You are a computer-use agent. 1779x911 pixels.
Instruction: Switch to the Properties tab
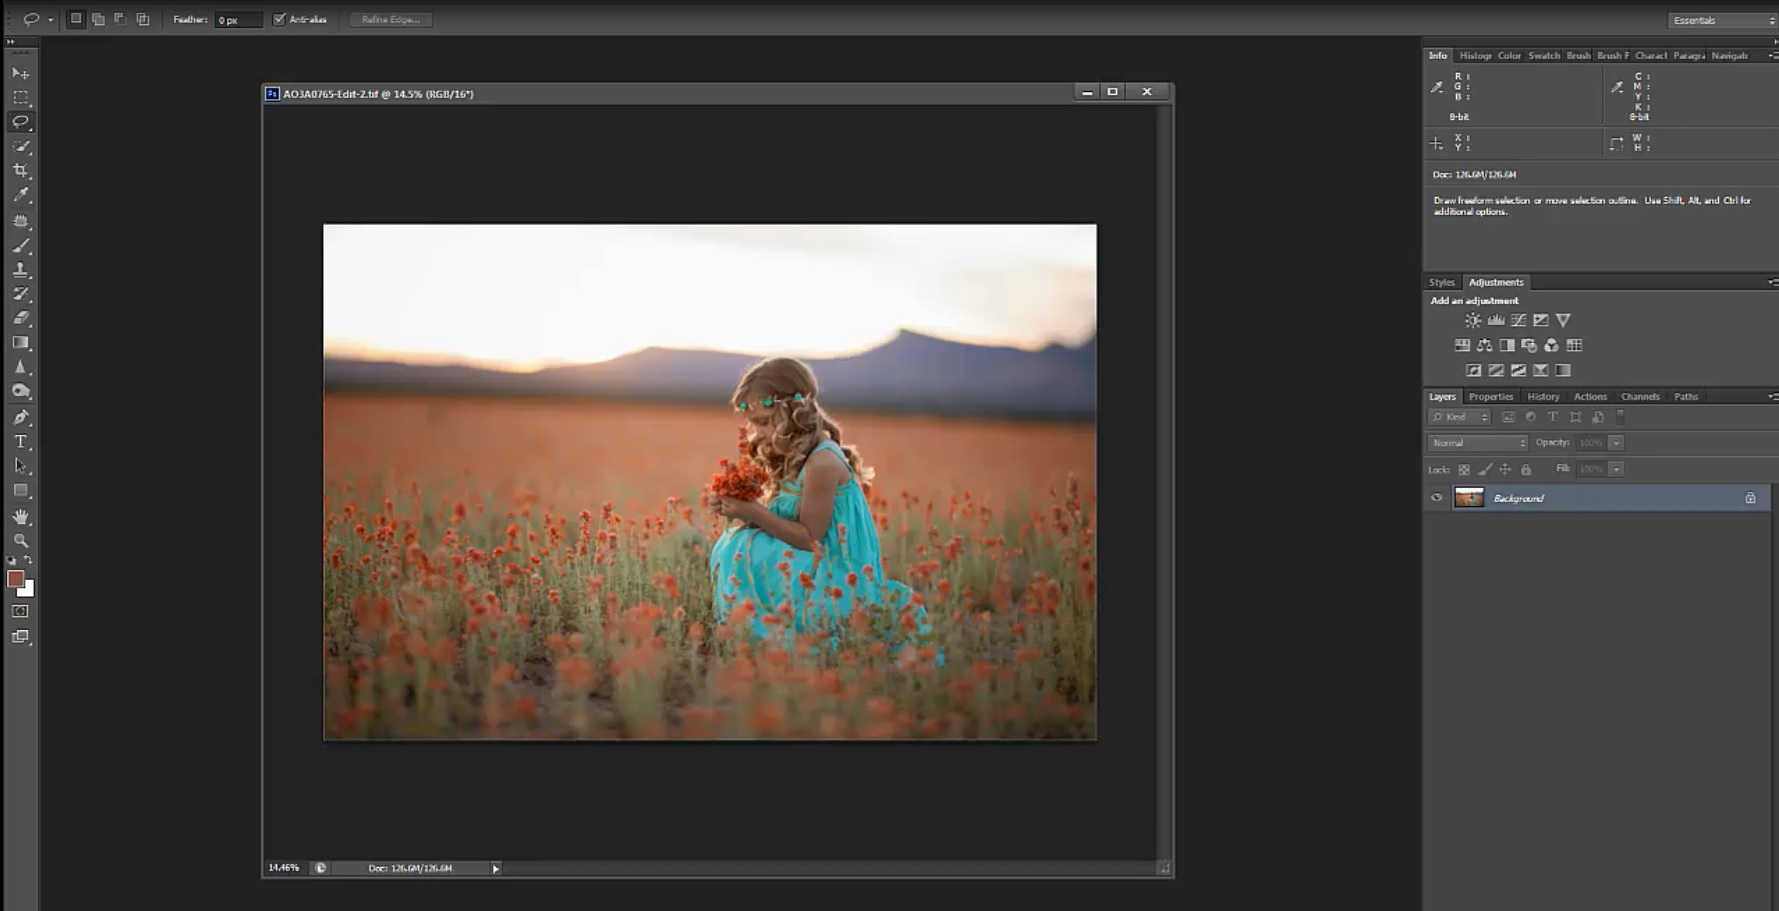coord(1490,397)
